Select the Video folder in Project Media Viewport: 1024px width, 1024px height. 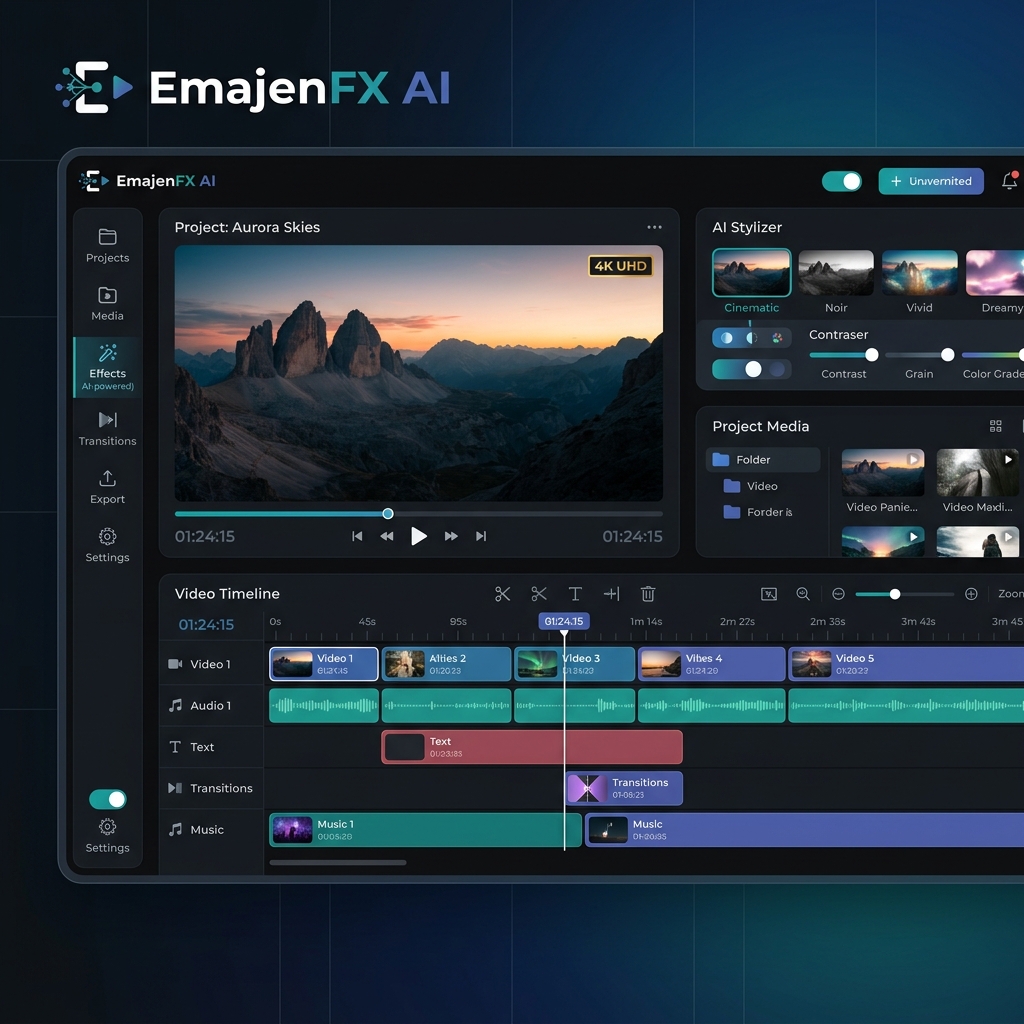[x=751, y=487]
